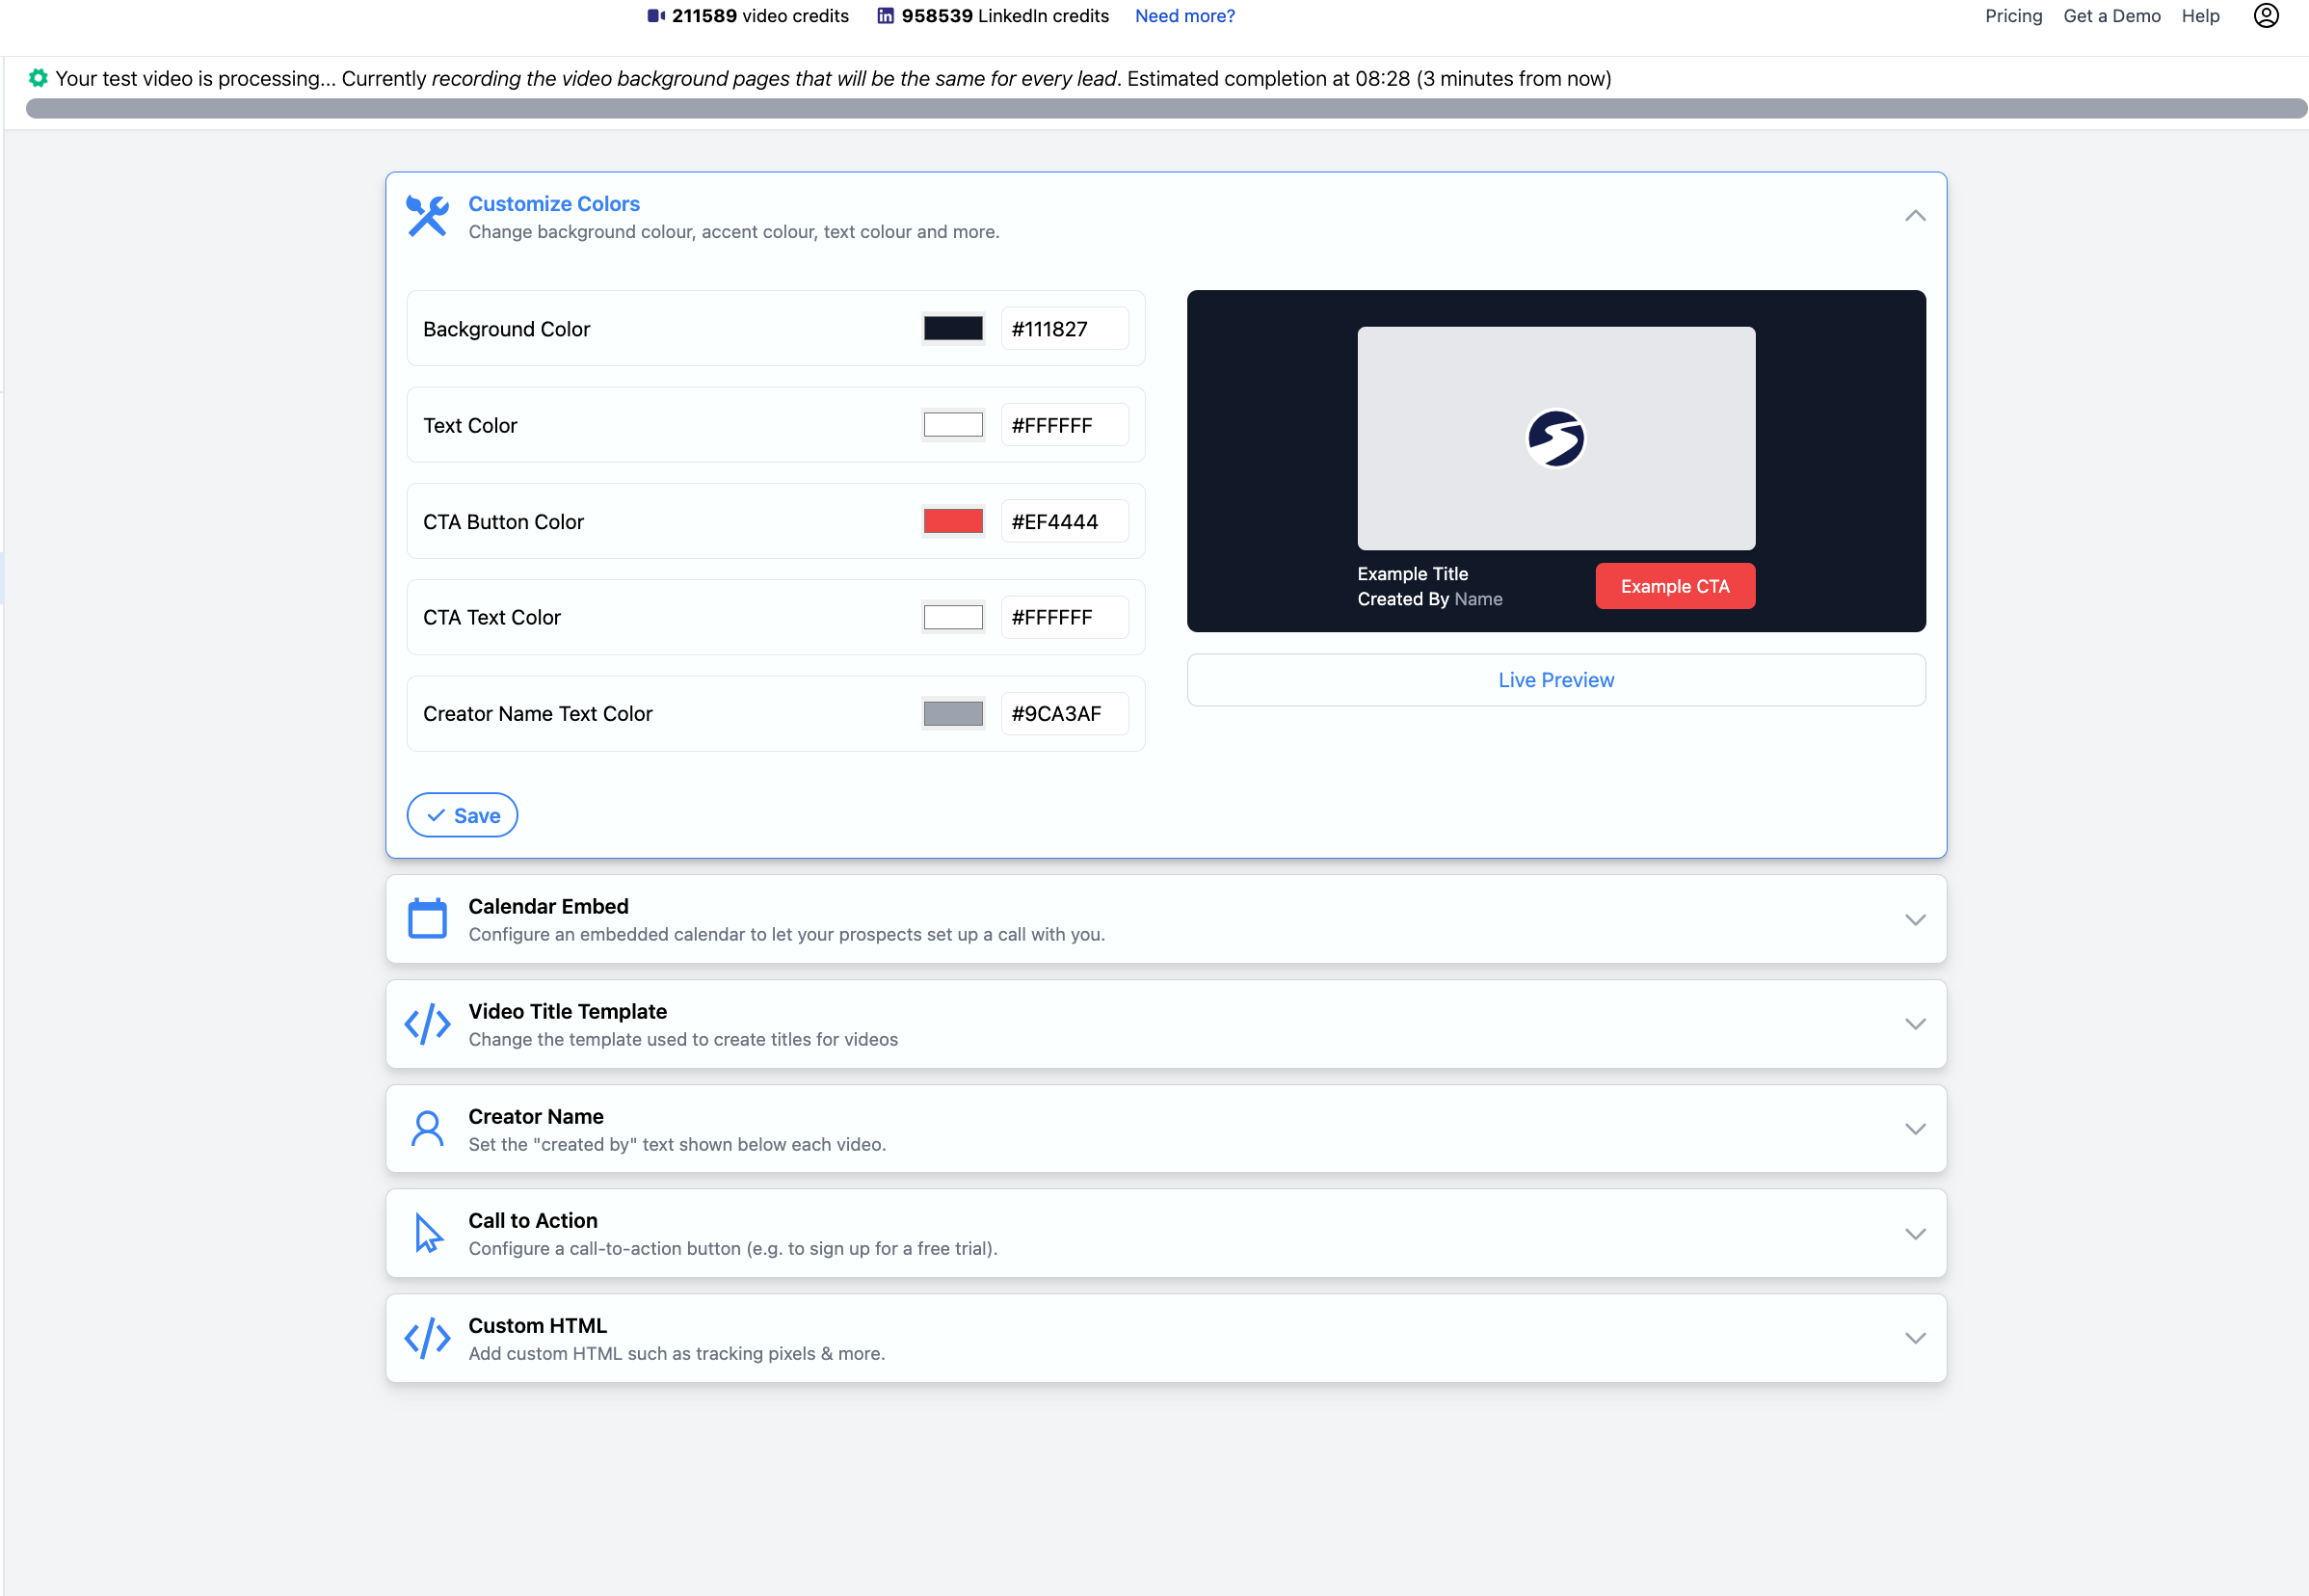2309x1596 pixels.
Task: Open Get a Demo
Action: [2111, 16]
